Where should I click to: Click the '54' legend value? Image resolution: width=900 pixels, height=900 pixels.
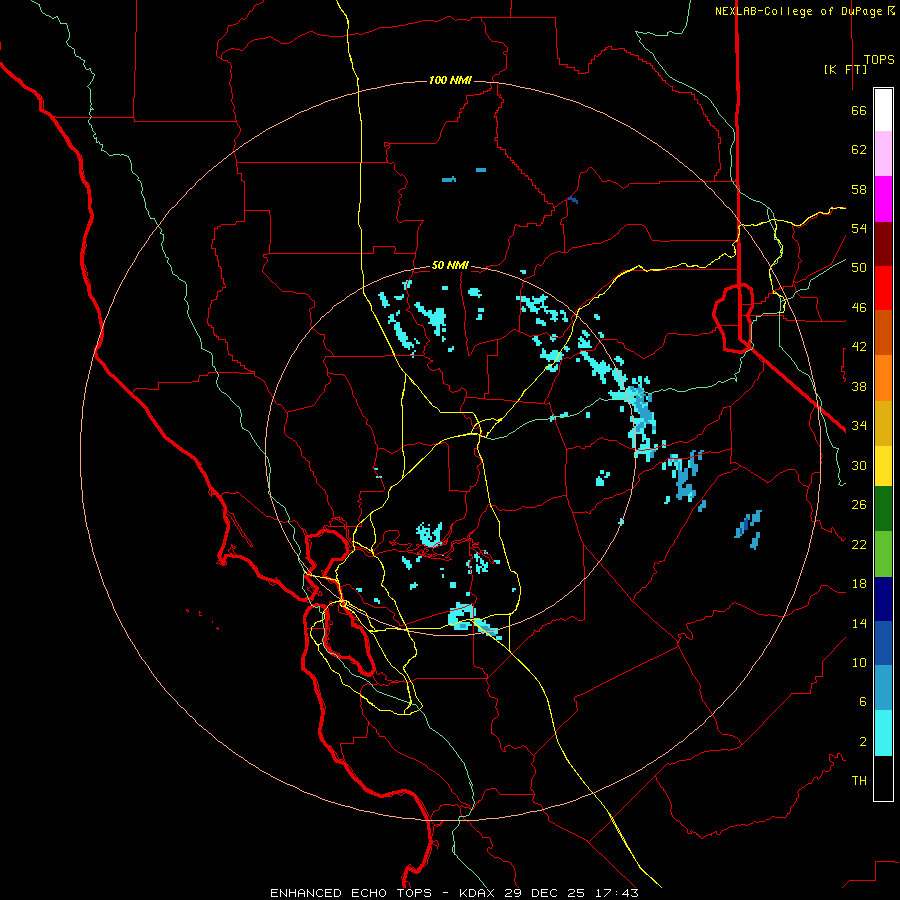pyautogui.click(x=859, y=228)
